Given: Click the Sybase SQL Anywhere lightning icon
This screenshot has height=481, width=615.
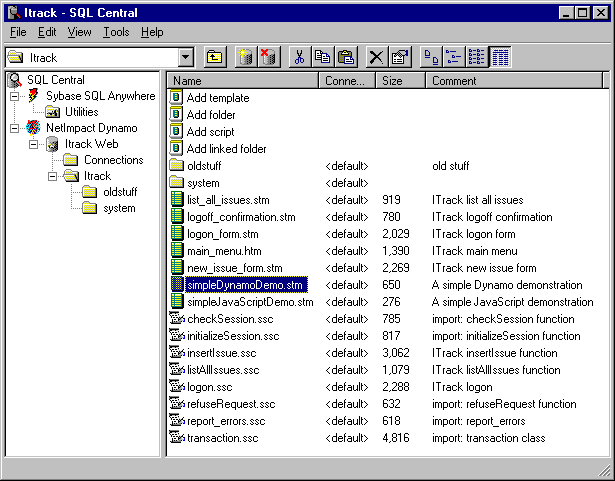Looking at the screenshot, I should point(33,96).
